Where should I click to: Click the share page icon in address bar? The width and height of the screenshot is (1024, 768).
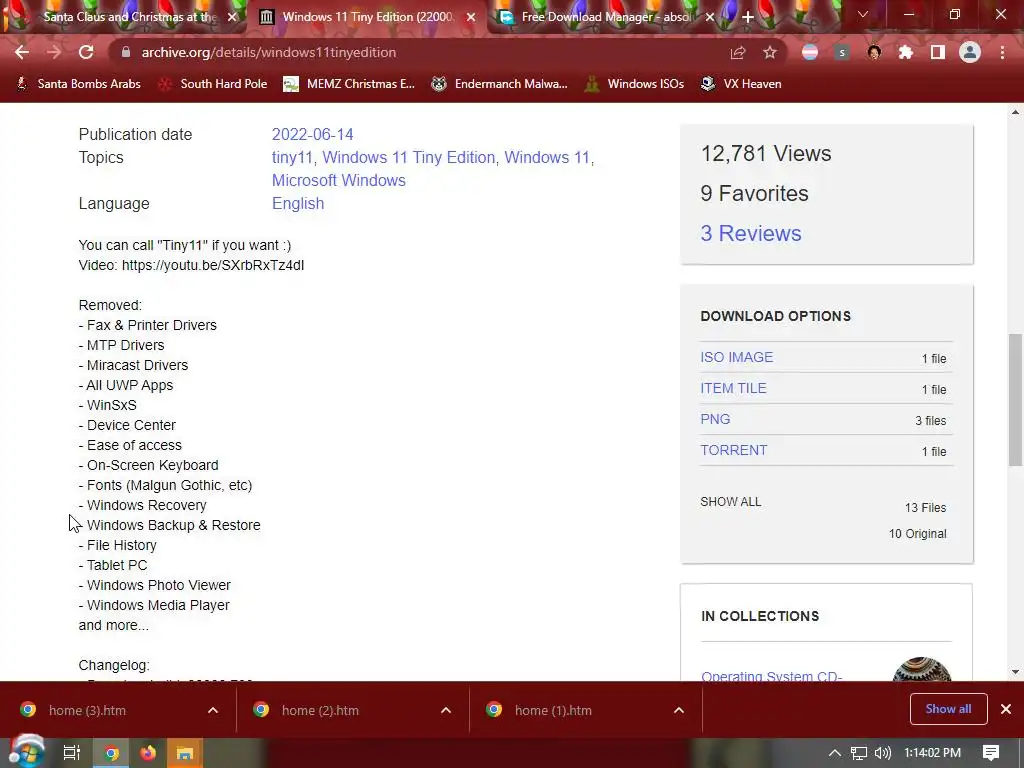pyautogui.click(x=738, y=52)
